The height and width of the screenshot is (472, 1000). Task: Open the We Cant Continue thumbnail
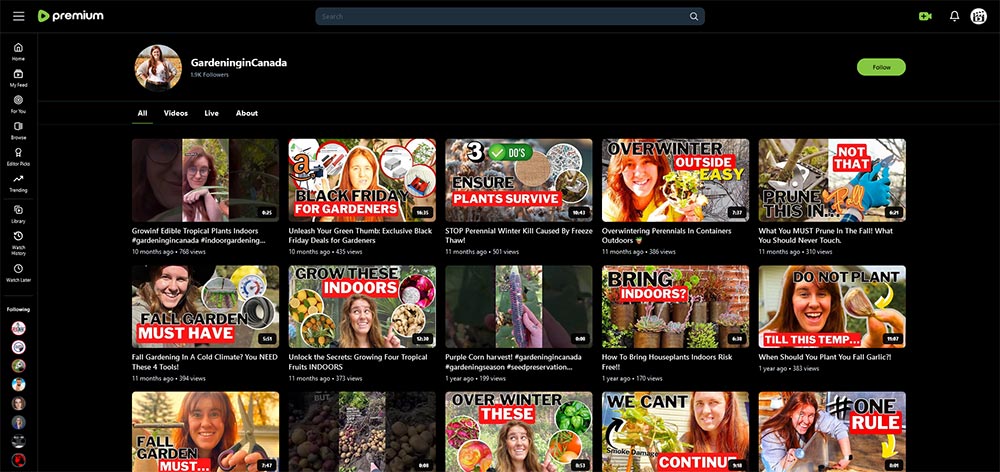[x=675, y=432]
